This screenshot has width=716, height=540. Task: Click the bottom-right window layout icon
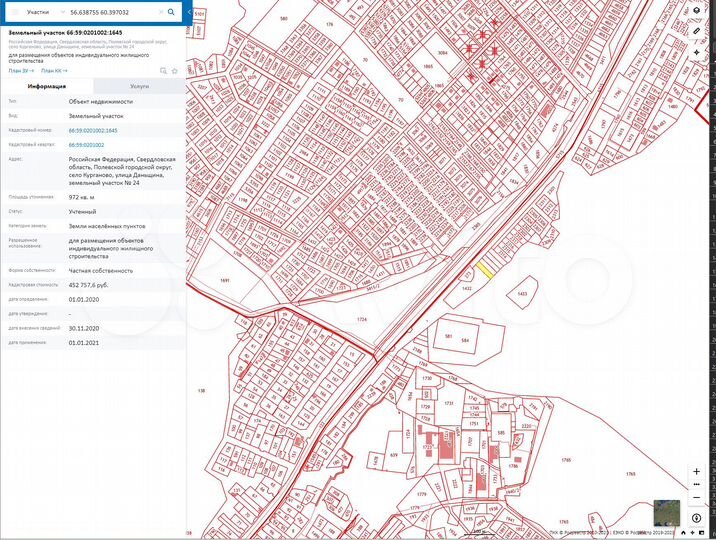point(701,533)
